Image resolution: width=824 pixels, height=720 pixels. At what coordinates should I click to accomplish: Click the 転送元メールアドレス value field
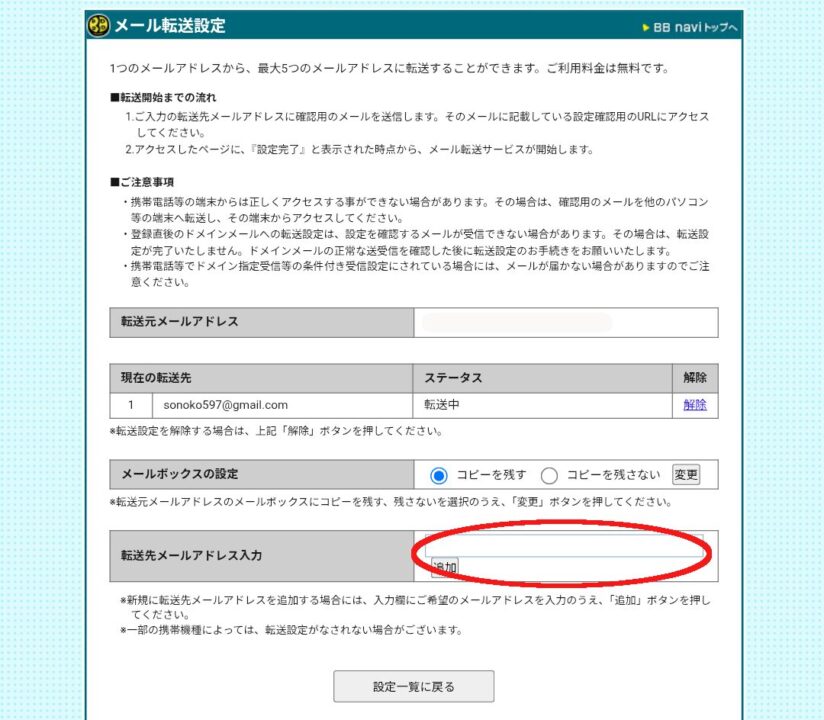pos(566,323)
